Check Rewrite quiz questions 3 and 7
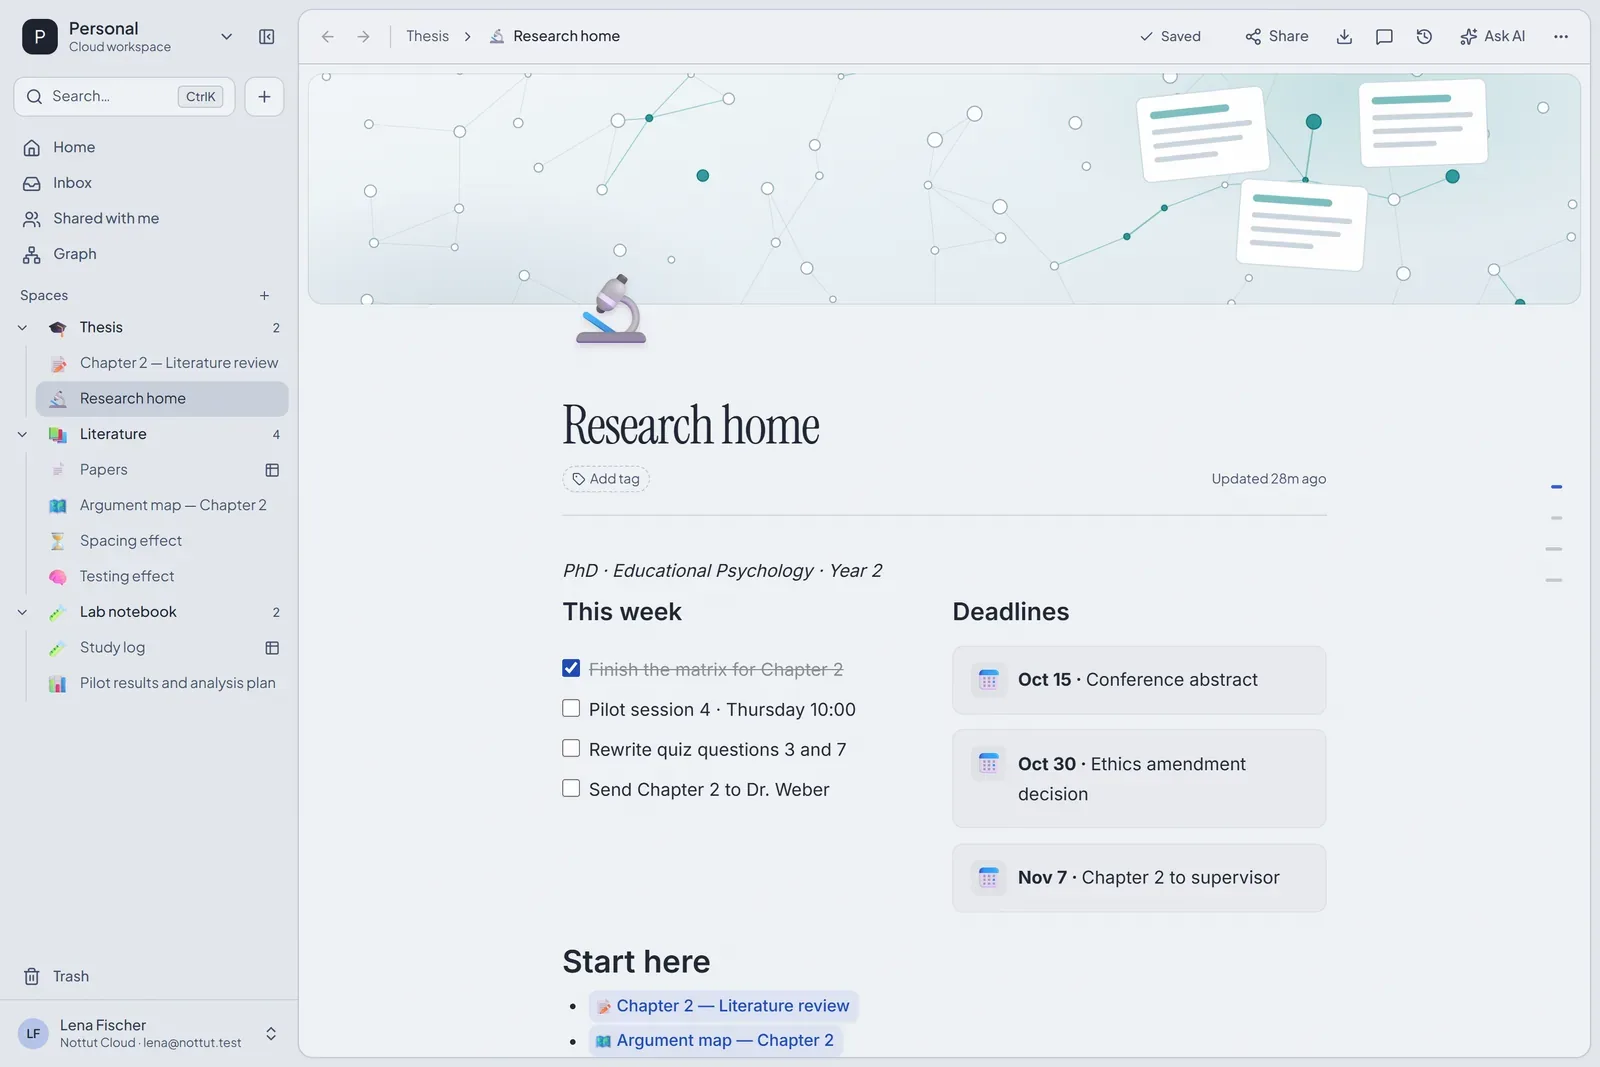1600x1067 pixels. [571, 749]
